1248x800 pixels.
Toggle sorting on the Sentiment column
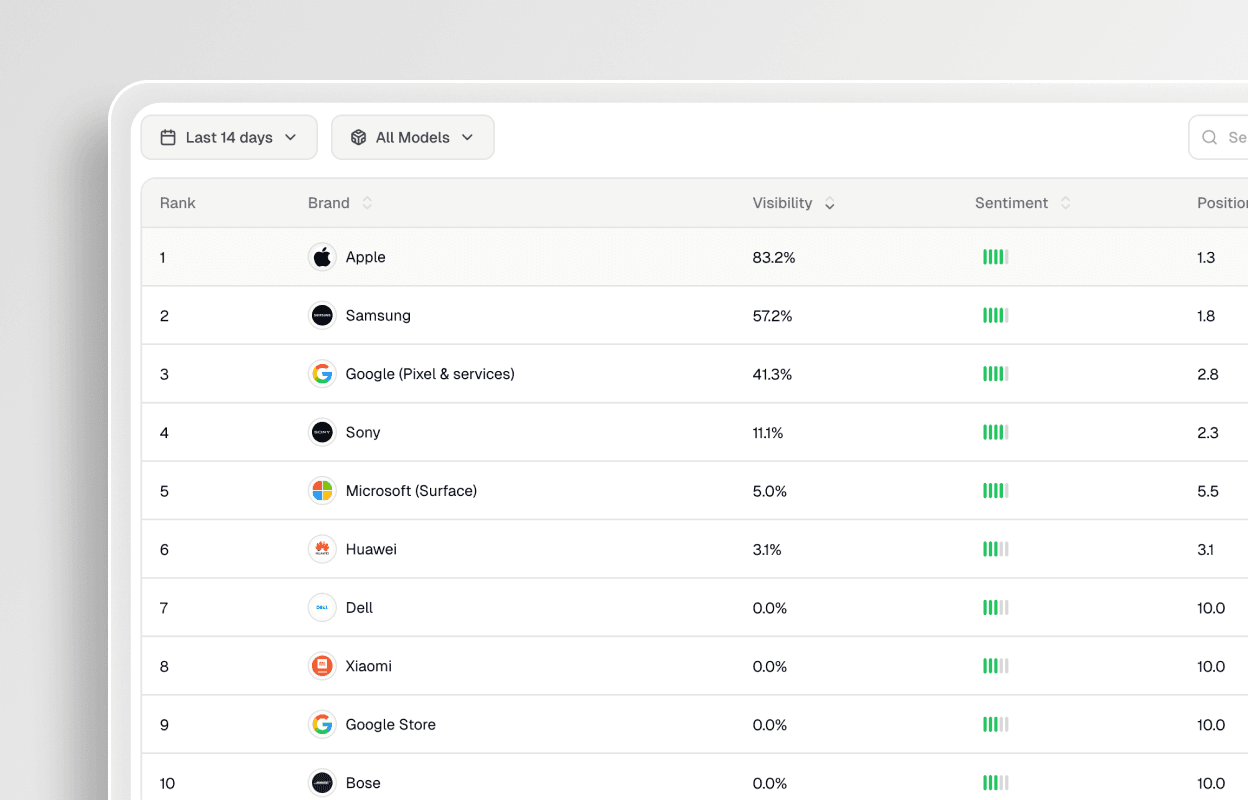coord(1066,203)
